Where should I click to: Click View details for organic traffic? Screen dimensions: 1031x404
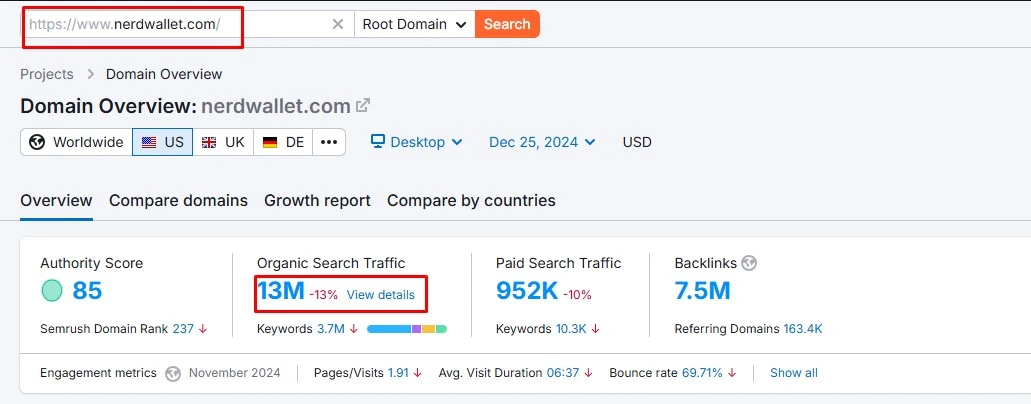pos(381,295)
